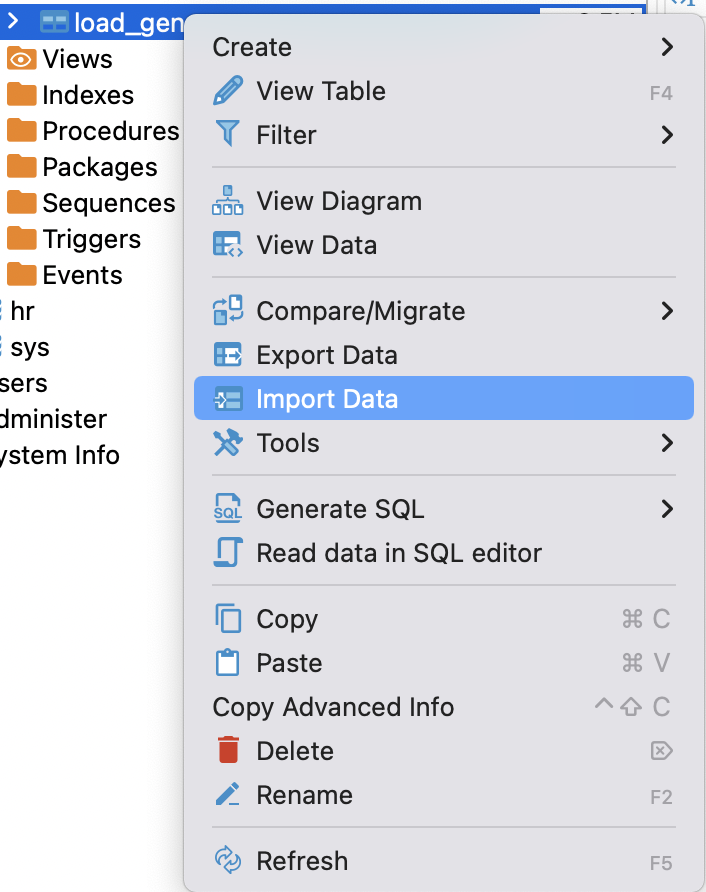Viewport: 706px width, 892px height.
Task: Select Read data in SQL editor
Action: pyautogui.click(x=399, y=553)
